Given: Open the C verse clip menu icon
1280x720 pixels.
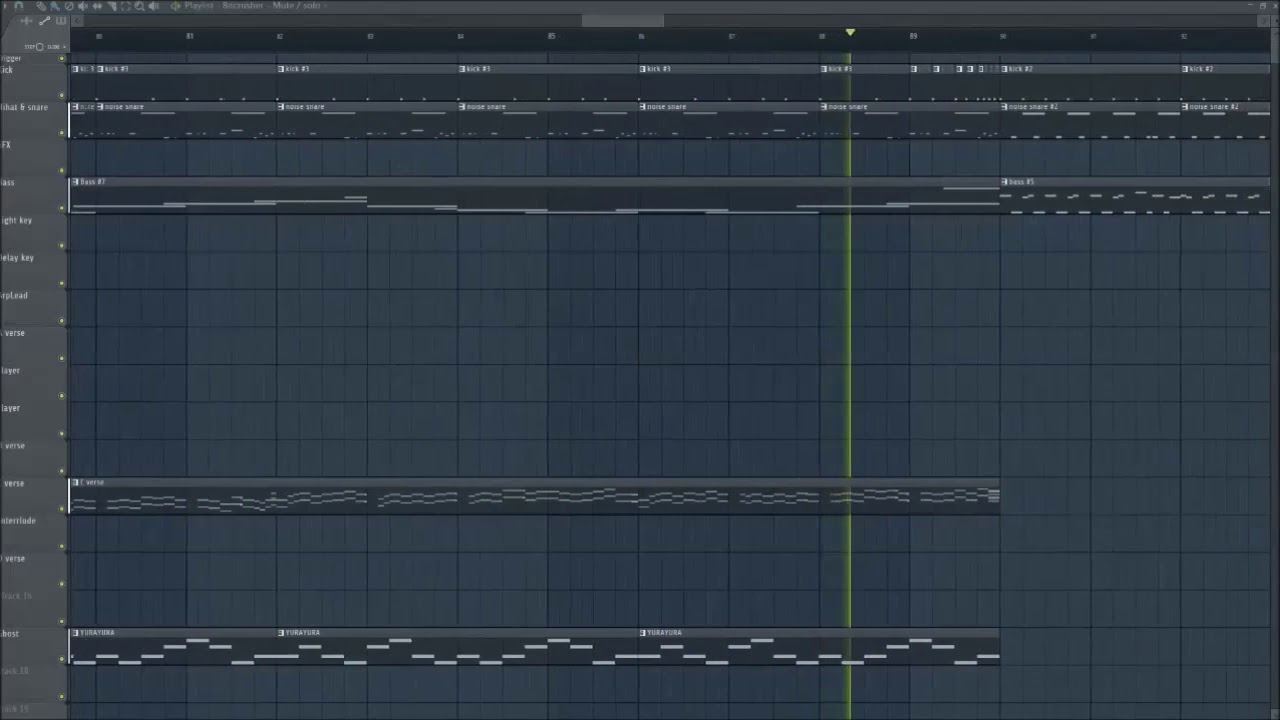Looking at the screenshot, I should (x=75, y=483).
